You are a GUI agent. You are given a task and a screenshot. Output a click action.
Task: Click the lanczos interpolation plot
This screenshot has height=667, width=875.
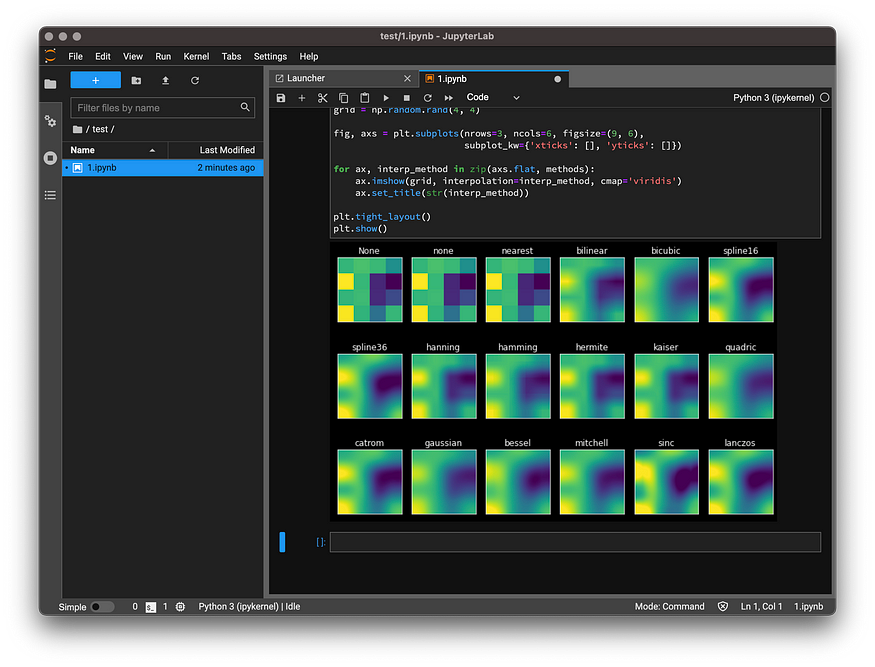click(x=741, y=482)
